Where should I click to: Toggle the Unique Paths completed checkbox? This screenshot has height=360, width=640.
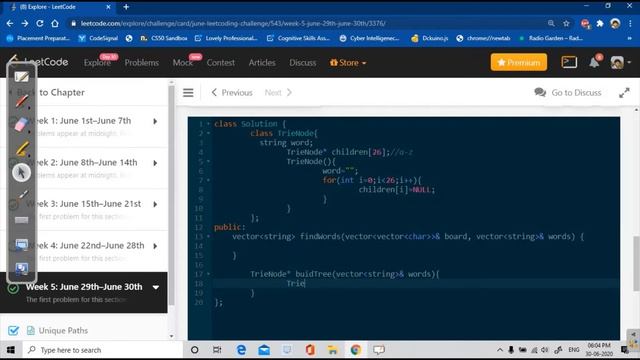click(x=13, y=330)
